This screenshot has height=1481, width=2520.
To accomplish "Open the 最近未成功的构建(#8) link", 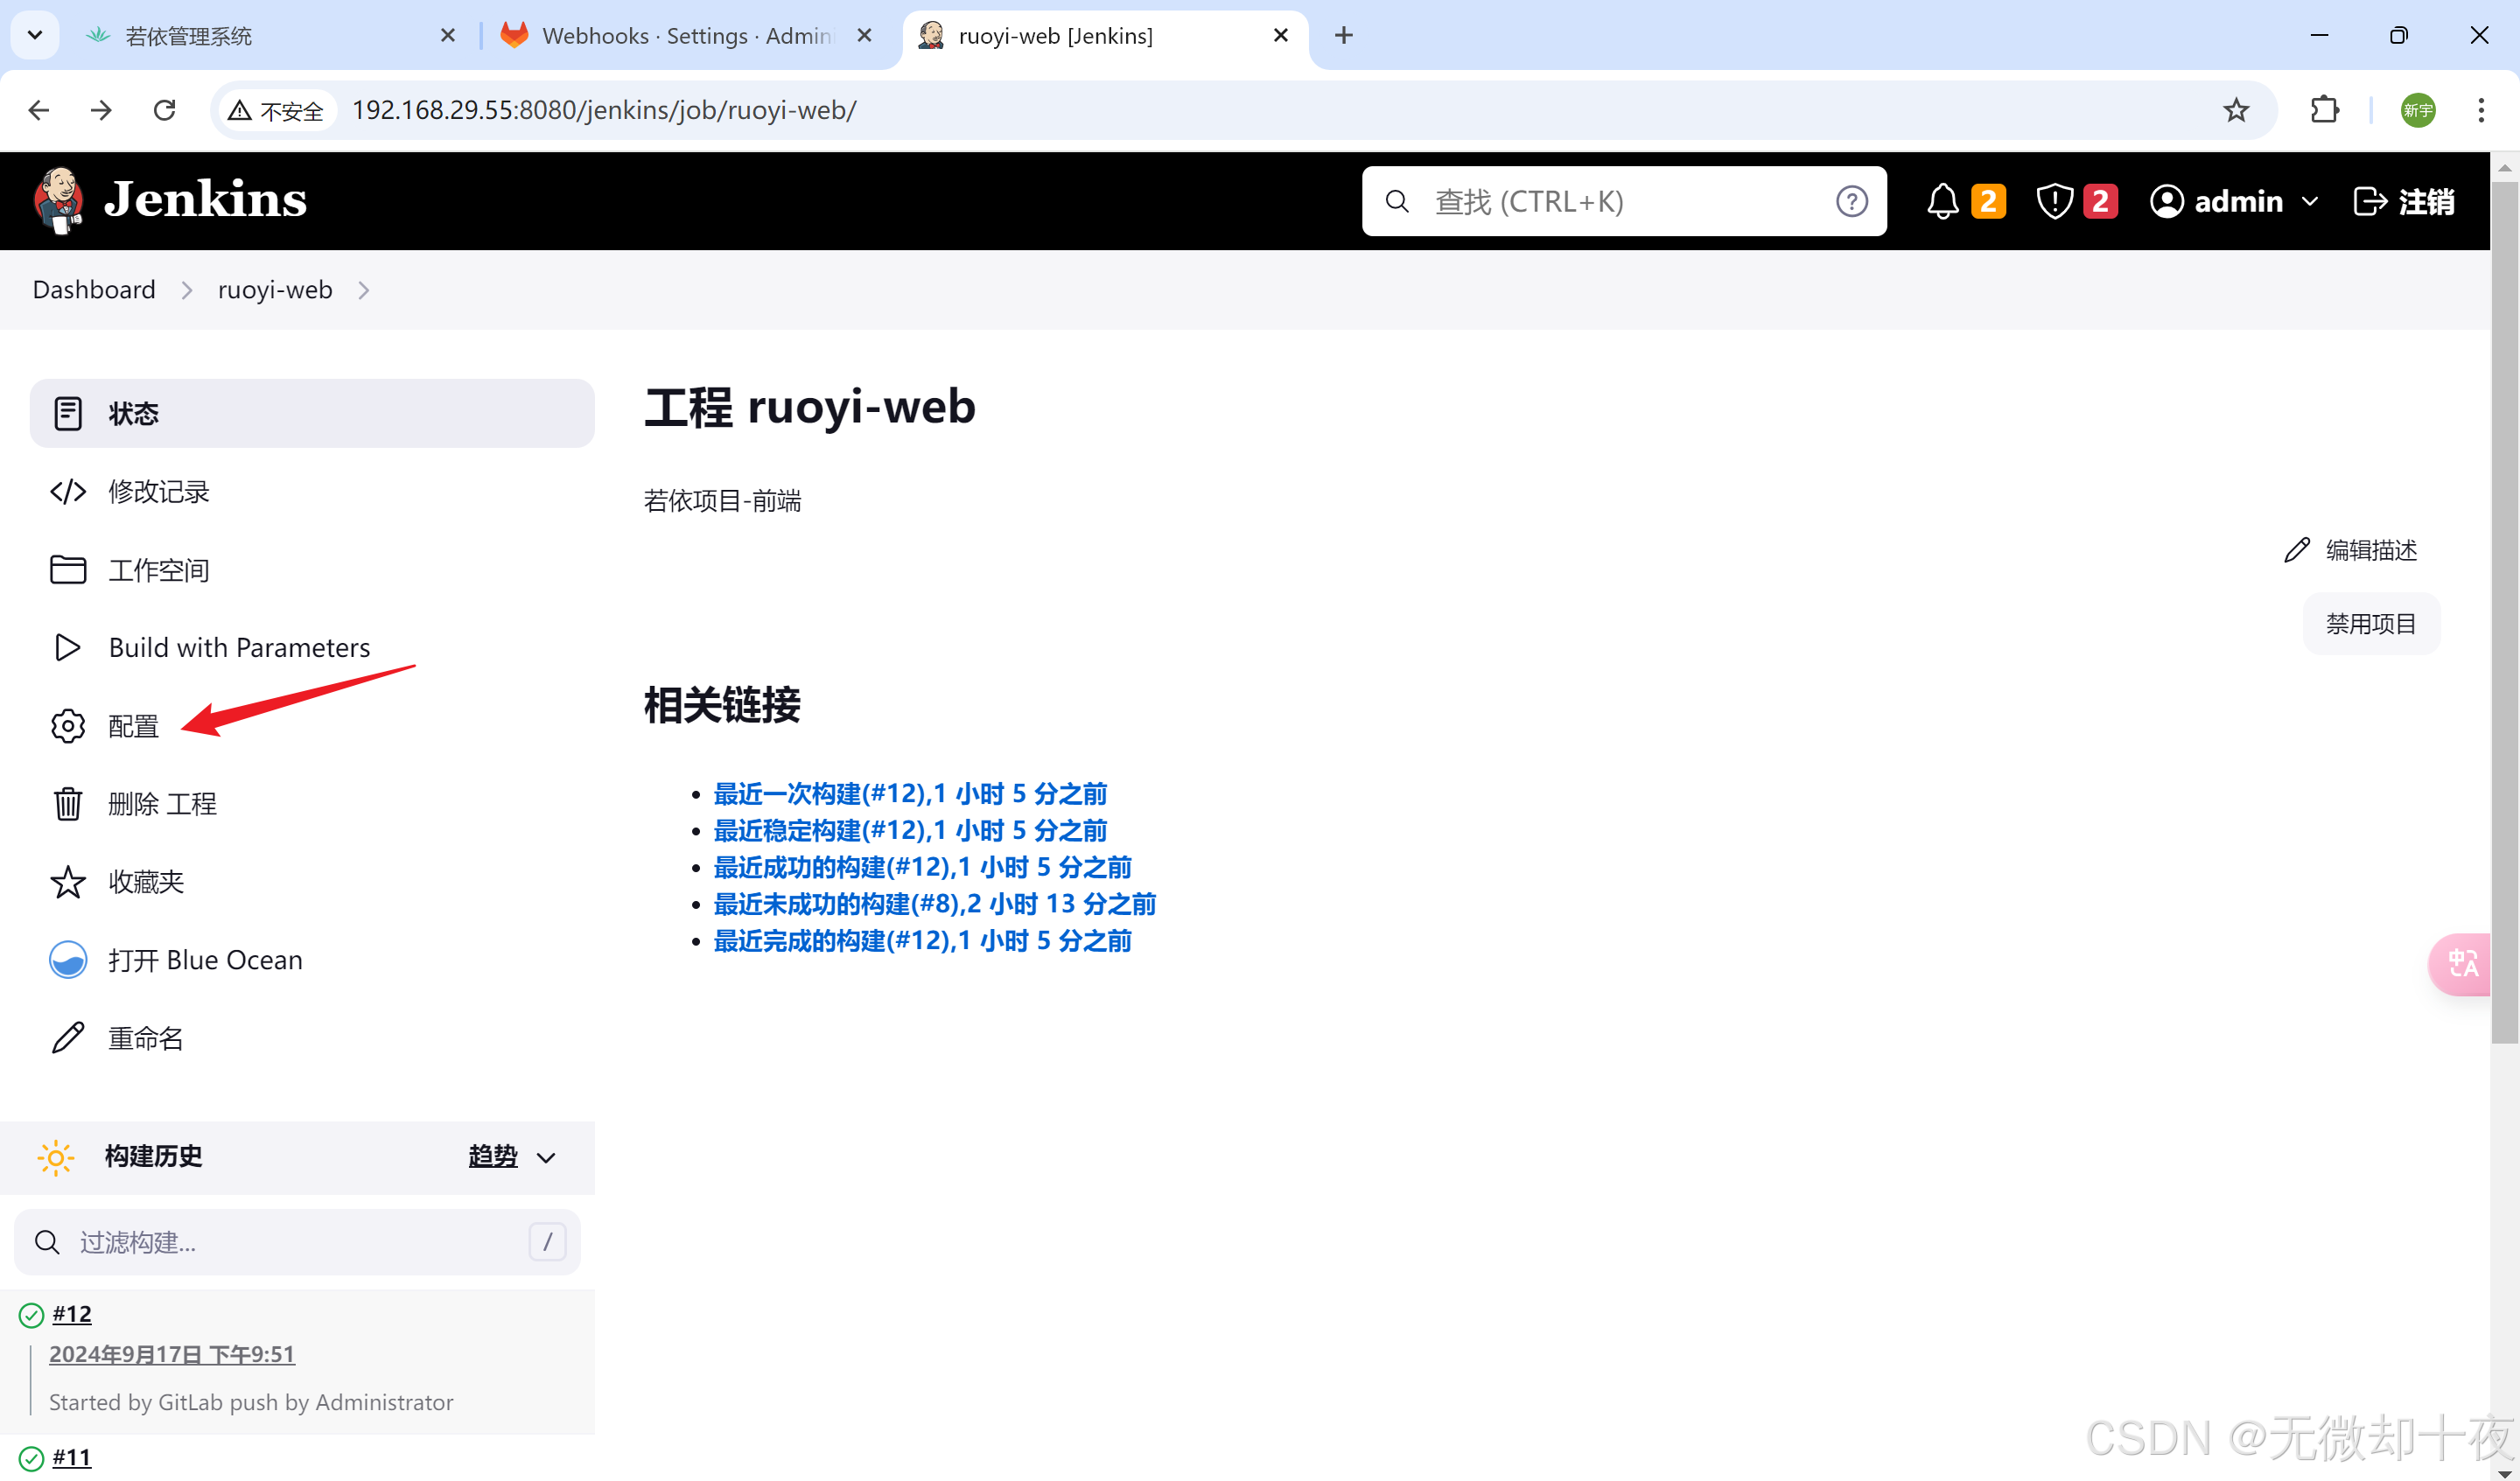I will point(934,904).
